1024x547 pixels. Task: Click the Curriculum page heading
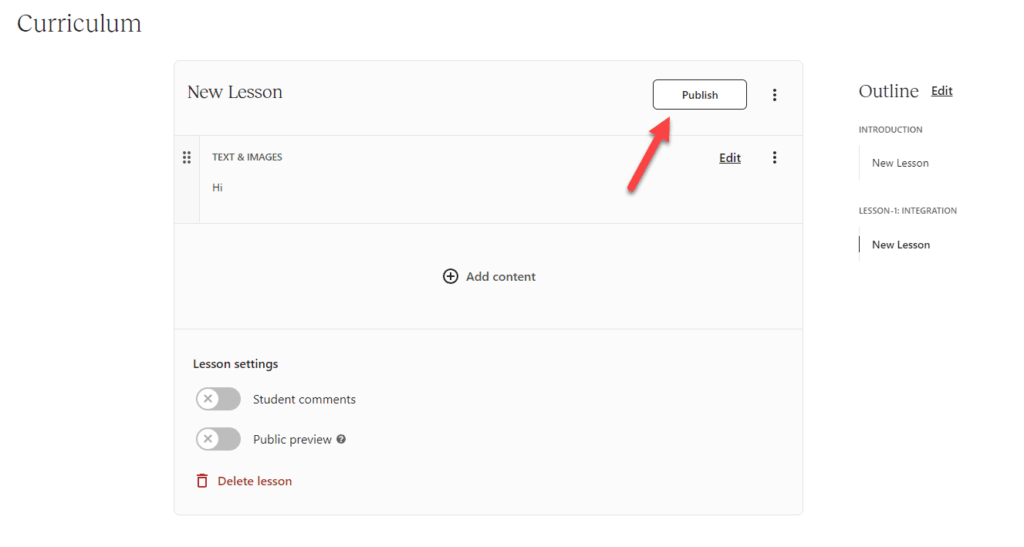click(x=79, y=23)
